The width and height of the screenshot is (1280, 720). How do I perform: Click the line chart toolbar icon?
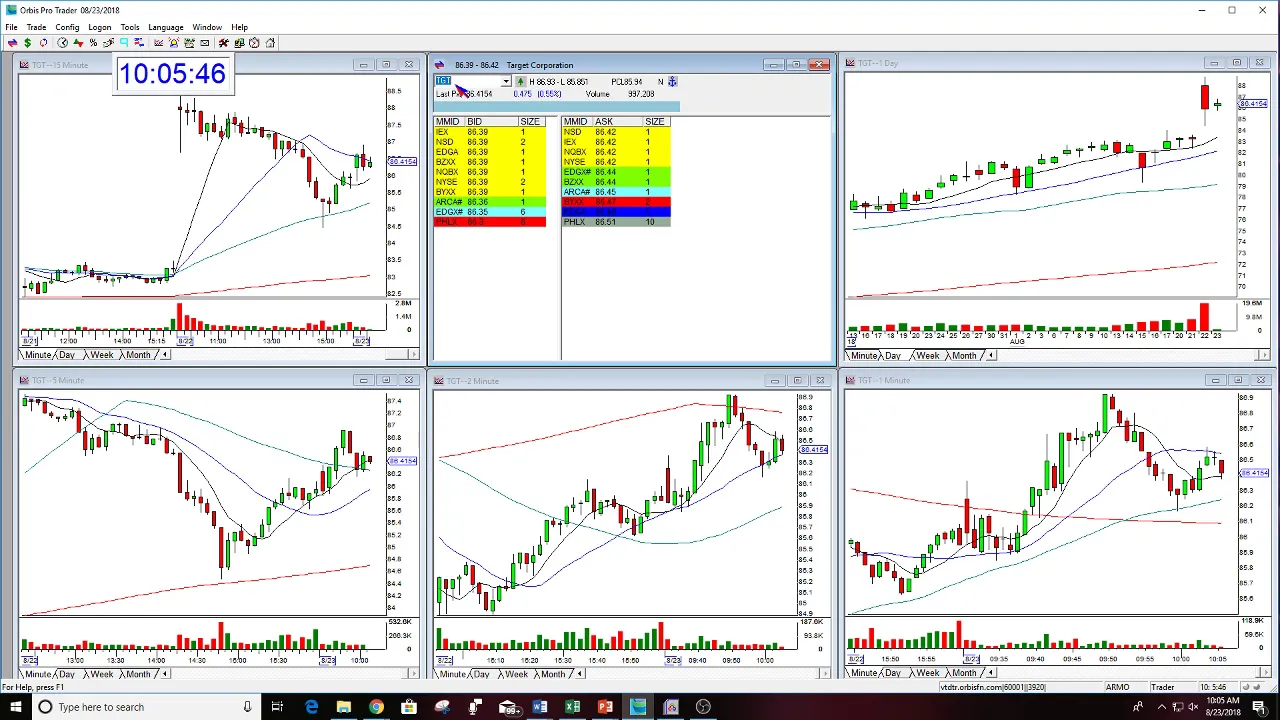click(x=158, y=43)
